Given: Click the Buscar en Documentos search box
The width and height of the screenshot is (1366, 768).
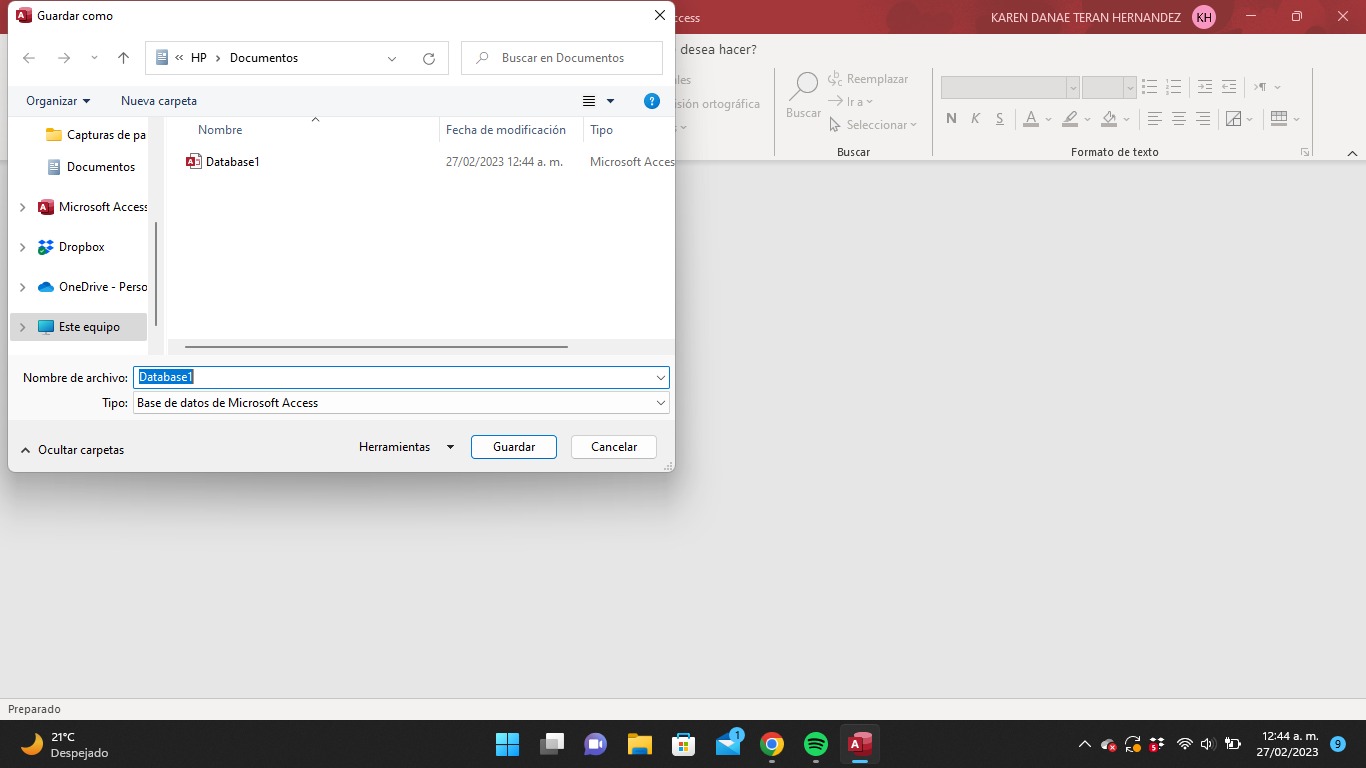Looking at the screenshot, I should [x=562, y=58].
